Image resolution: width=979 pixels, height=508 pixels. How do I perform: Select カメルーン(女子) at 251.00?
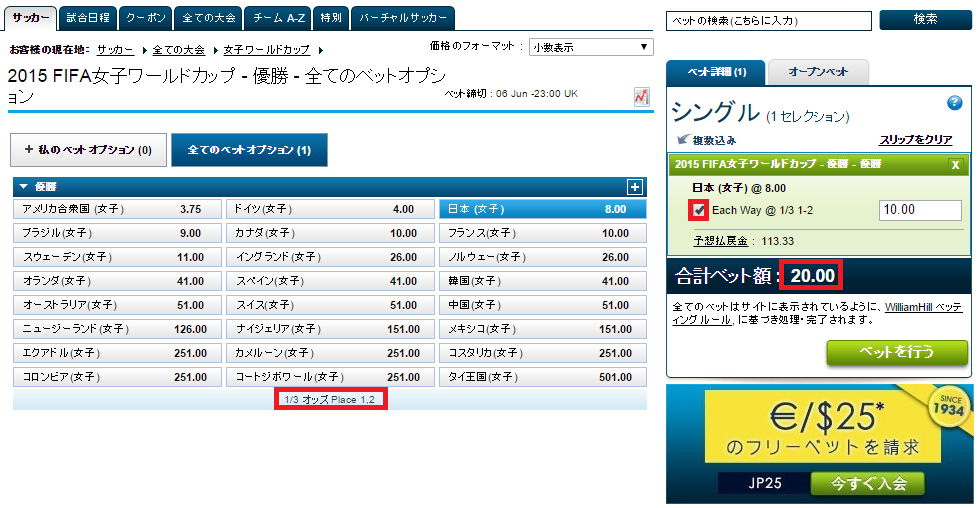(x=330, y=353)
